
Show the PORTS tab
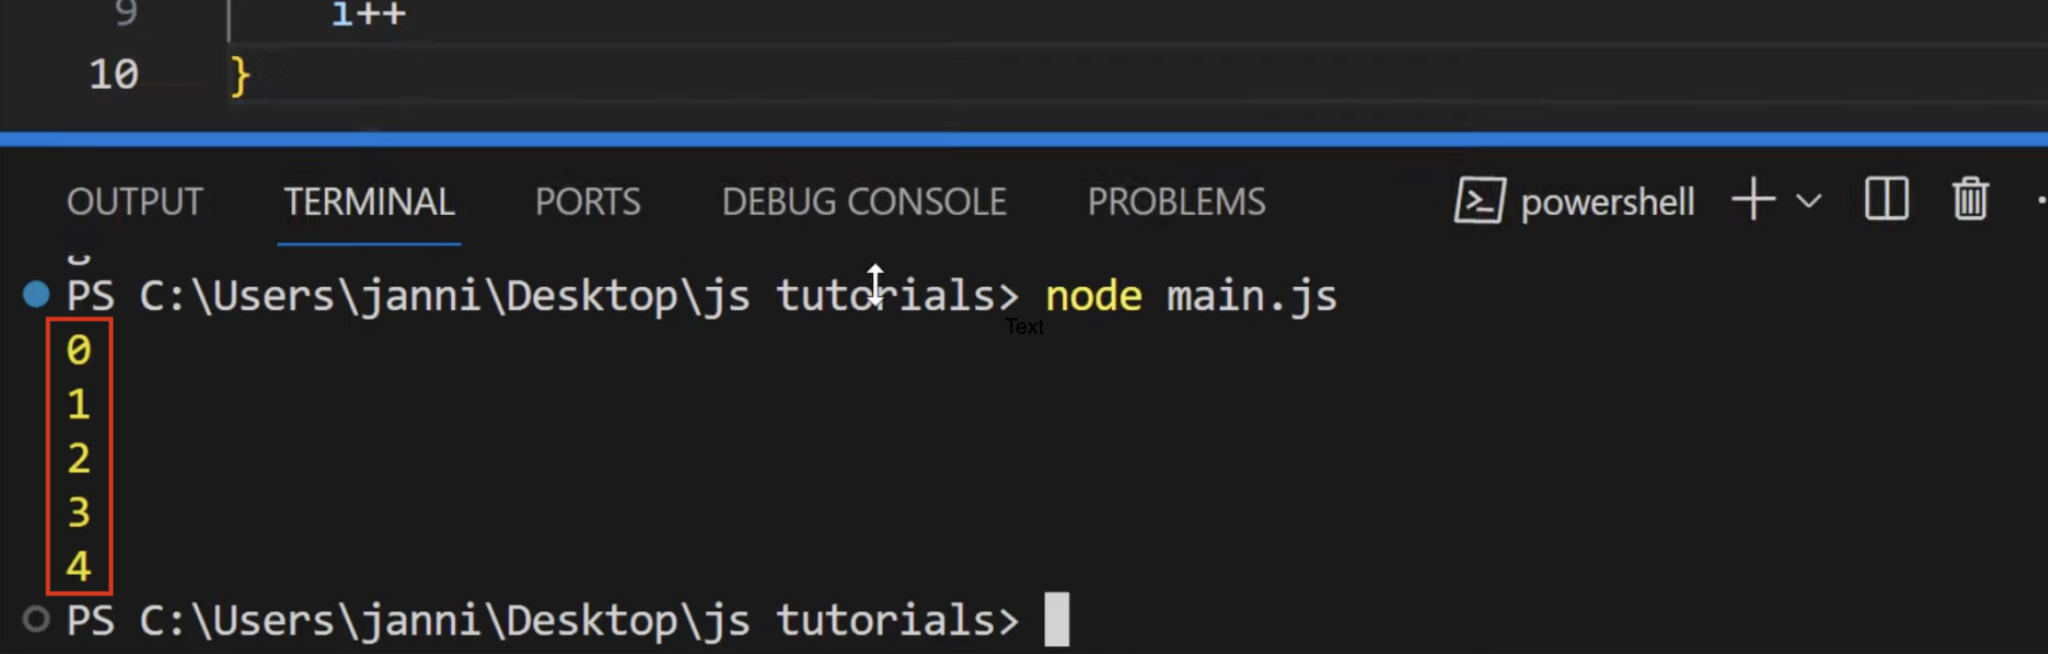pos(587,202)
